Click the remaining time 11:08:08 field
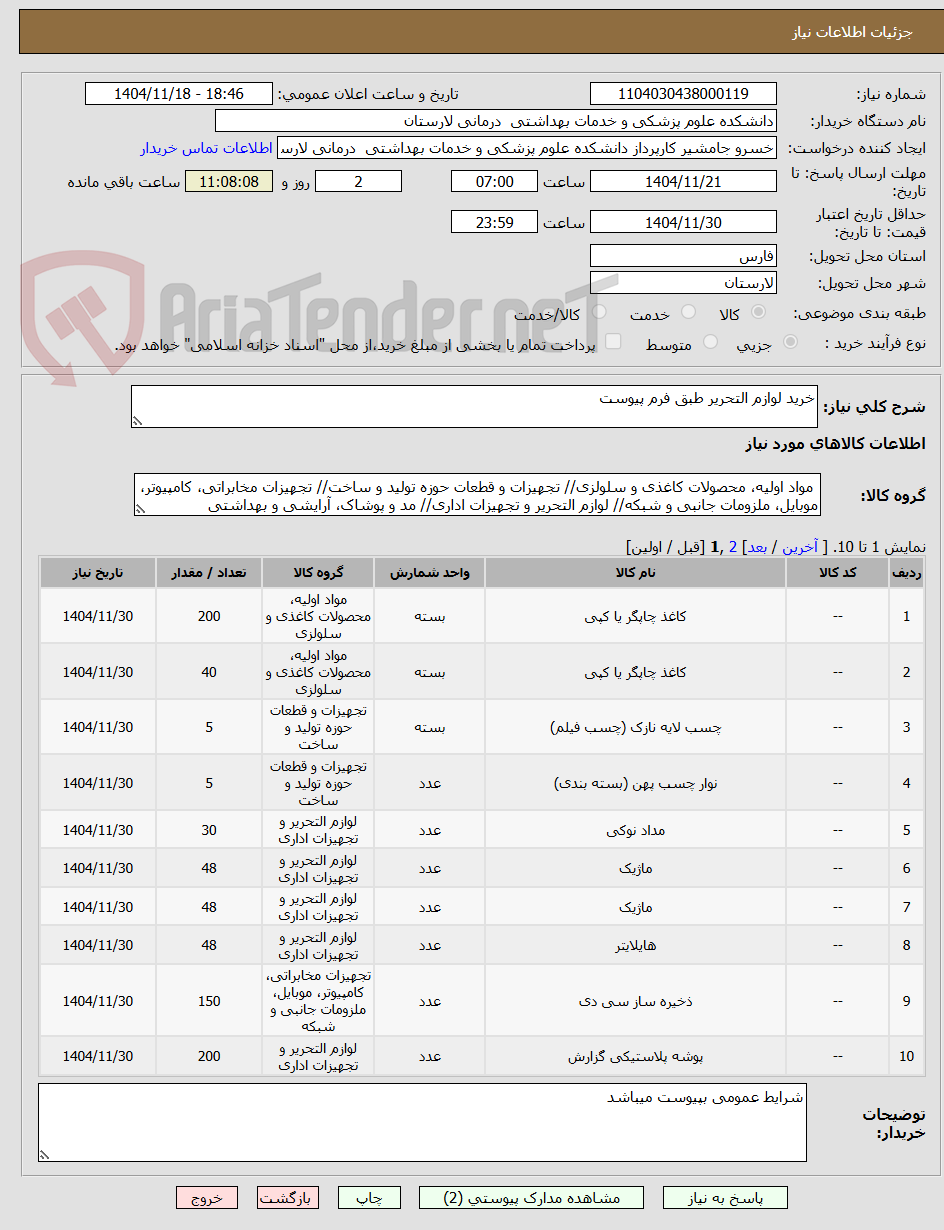Image resolution: width=944 pixels, height=1230 pixels. click(x=229, y=181)
